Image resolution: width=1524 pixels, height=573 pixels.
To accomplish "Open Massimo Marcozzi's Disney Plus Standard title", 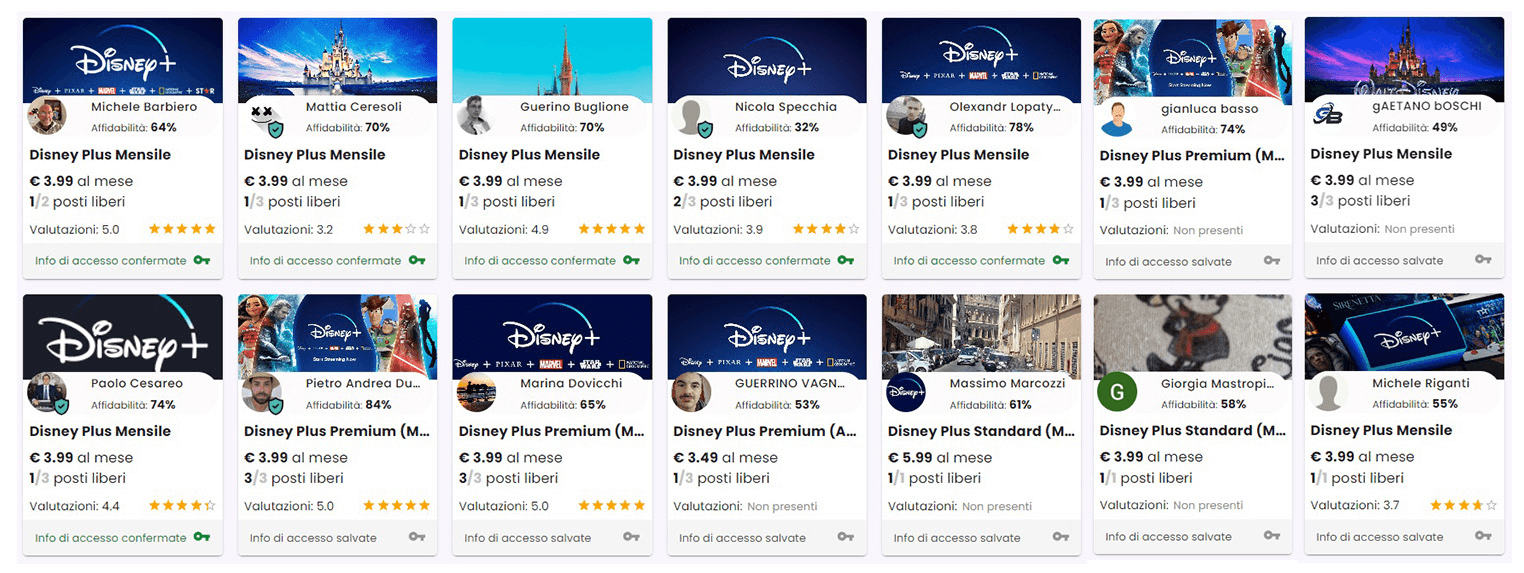I will 981,431.
